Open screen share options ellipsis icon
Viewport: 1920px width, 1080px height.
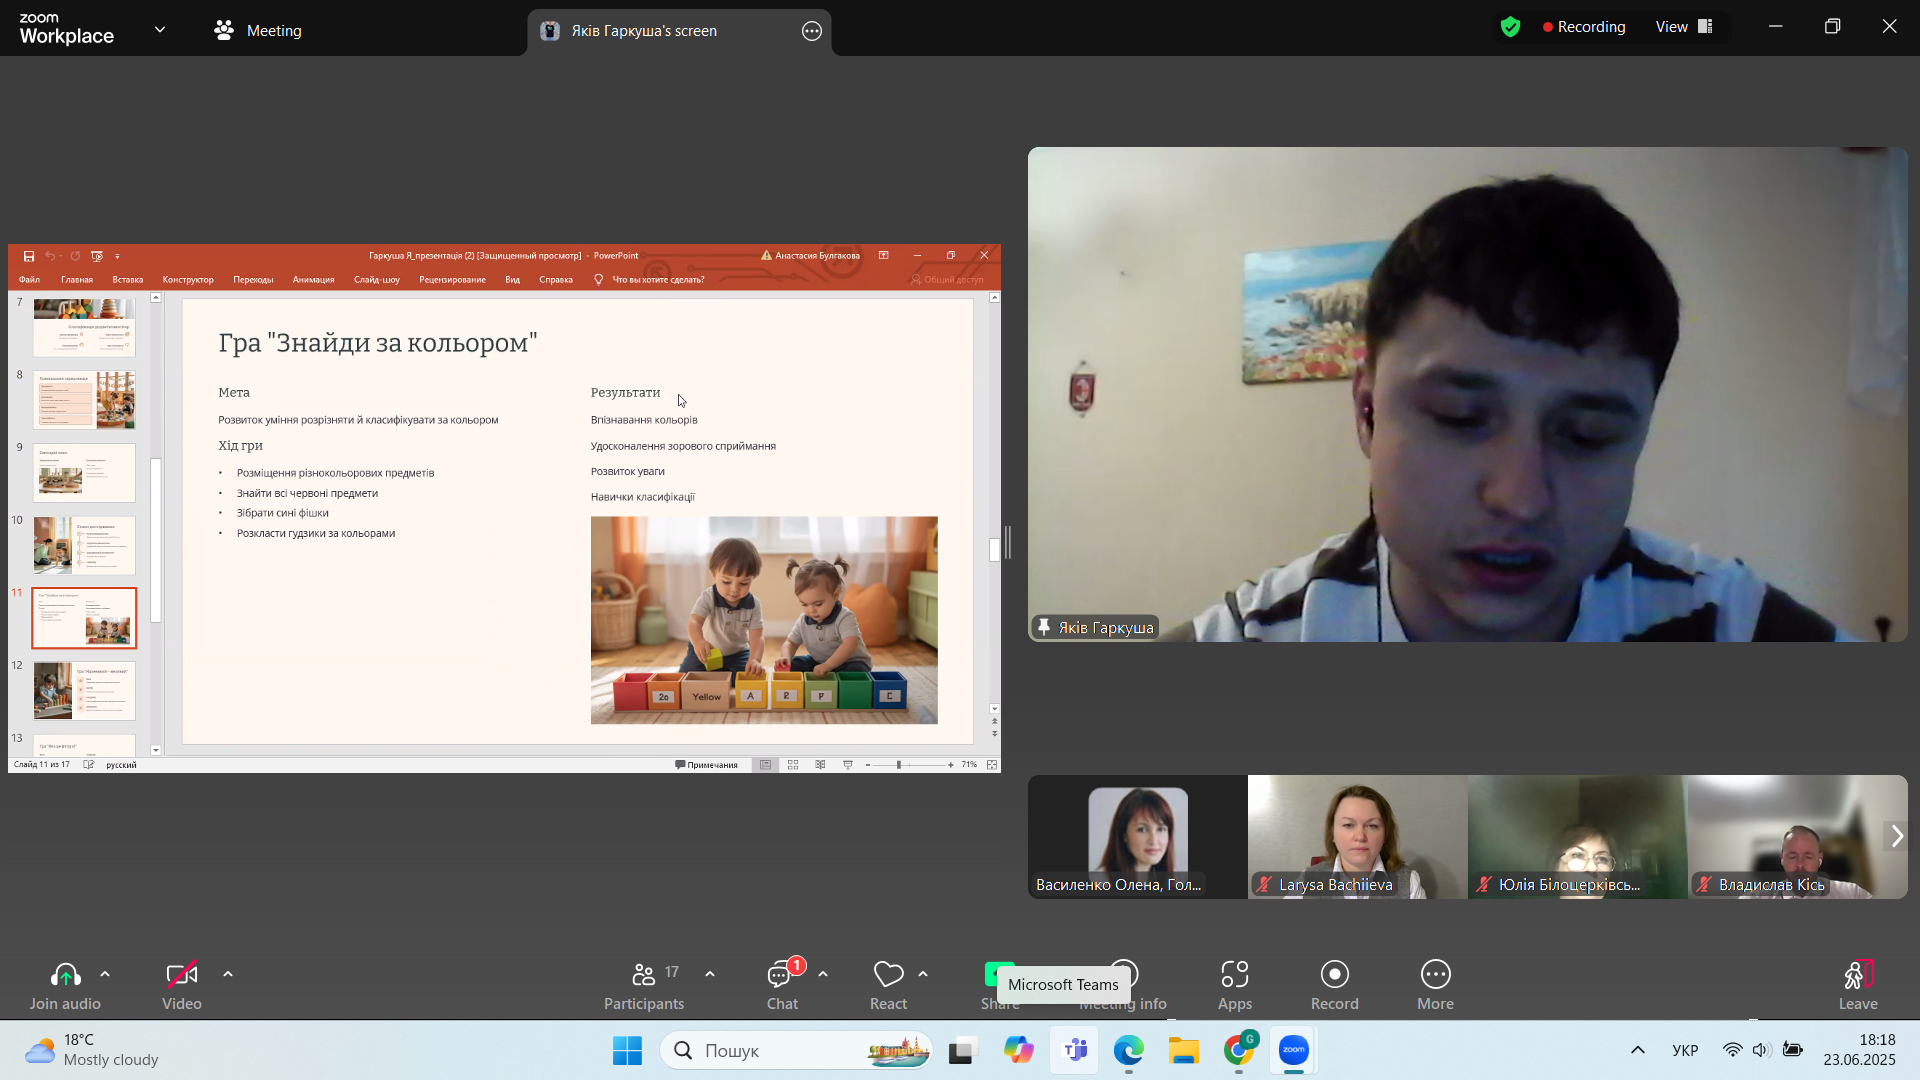812,31
